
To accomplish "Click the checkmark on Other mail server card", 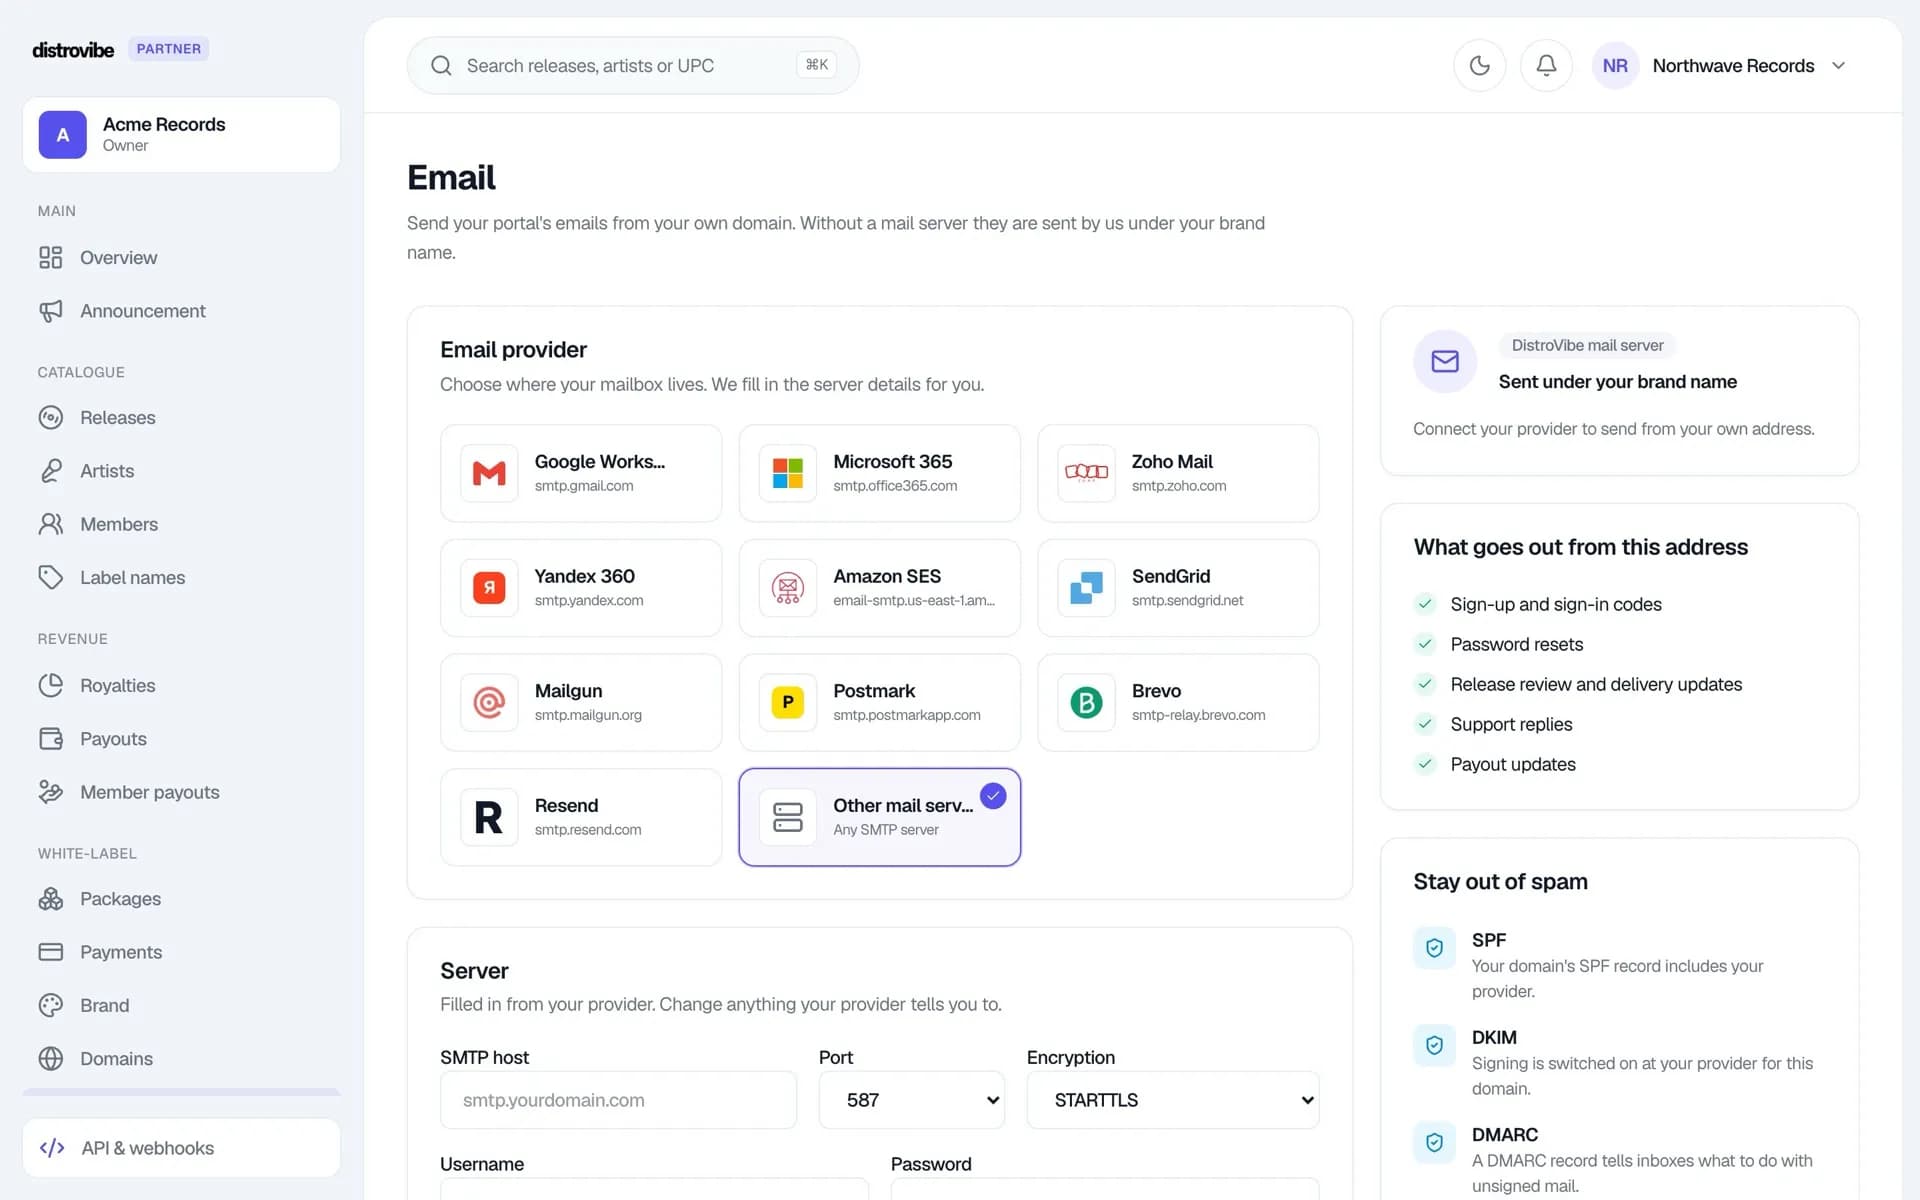I will coord(993,796).
